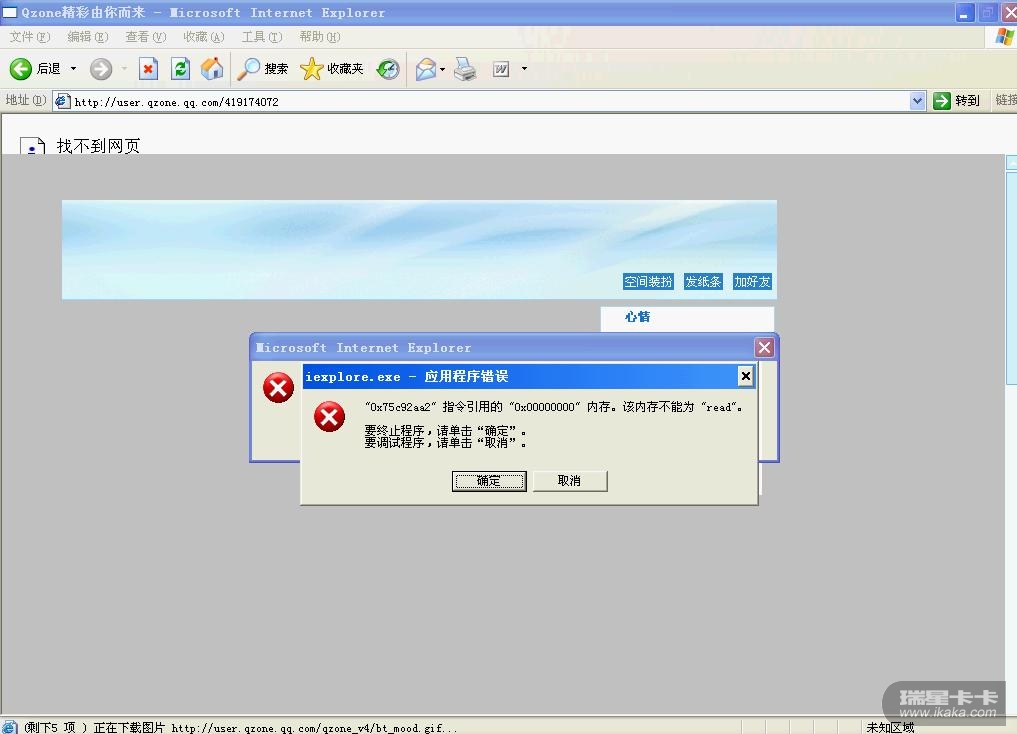Viewport: 1017px width, 734px height.
Task: Expand the address bar dropdown
Action: pos(917,101)
